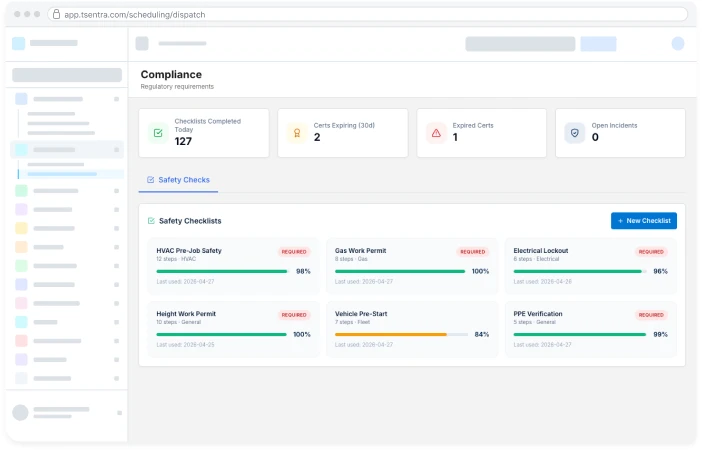Click the Last used date under Height Work Permit

(x=185, y=345)
